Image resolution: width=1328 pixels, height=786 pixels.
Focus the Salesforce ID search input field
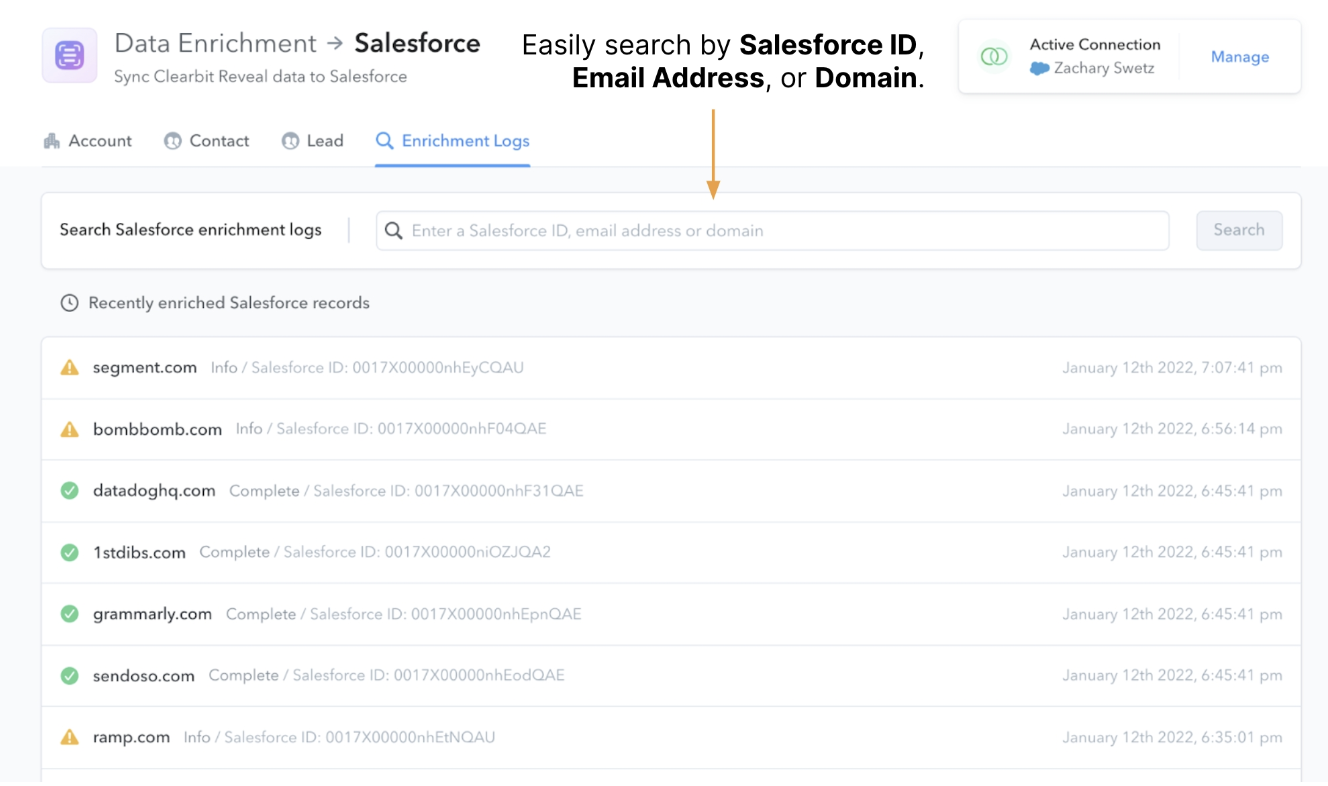pos(772,230)
